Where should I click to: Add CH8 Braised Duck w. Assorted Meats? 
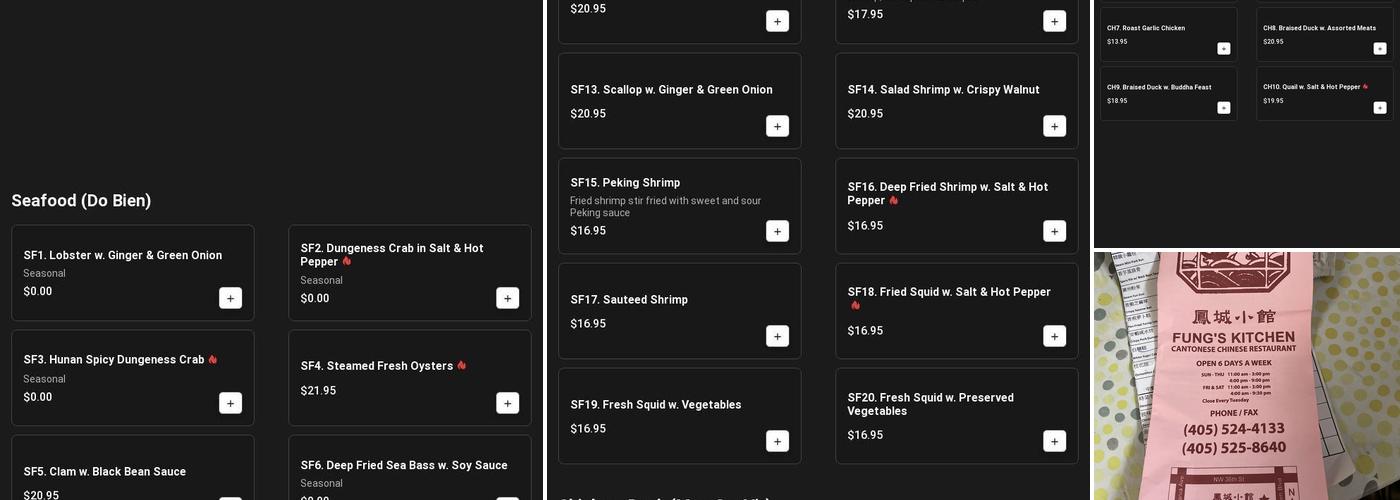coord(1380,48)
